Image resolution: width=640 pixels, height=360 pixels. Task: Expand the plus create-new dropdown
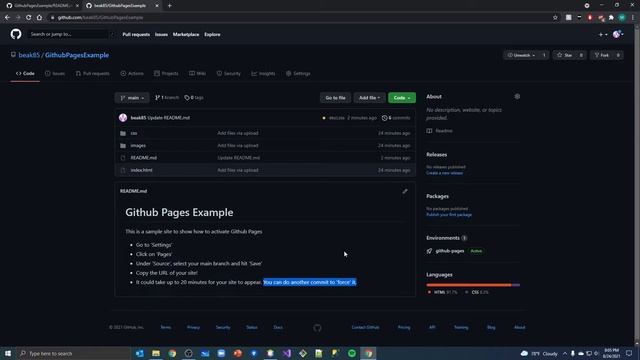(603, 35)
